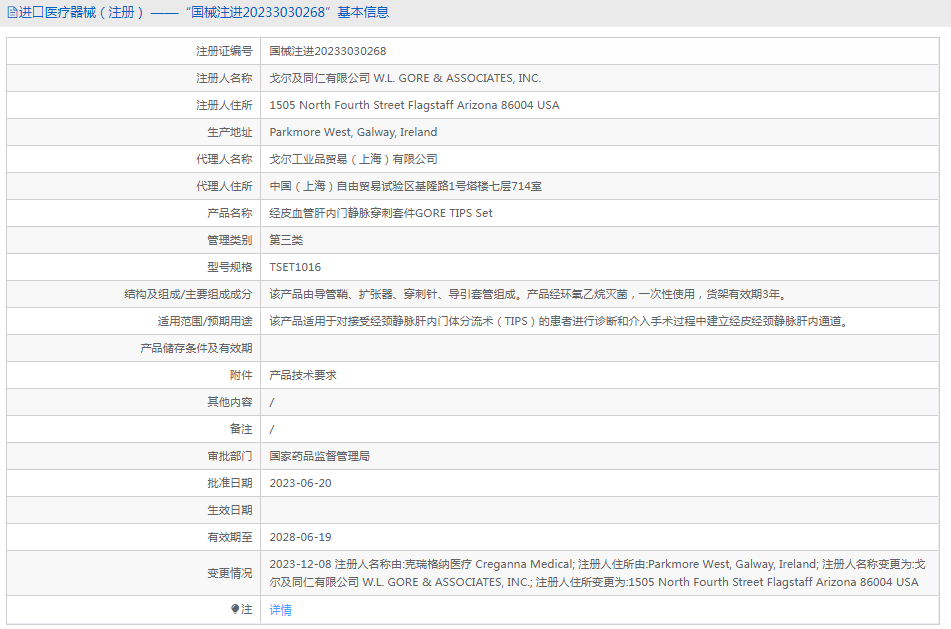
Task: Click the 变更情况 label
Action: click(229, 573)
